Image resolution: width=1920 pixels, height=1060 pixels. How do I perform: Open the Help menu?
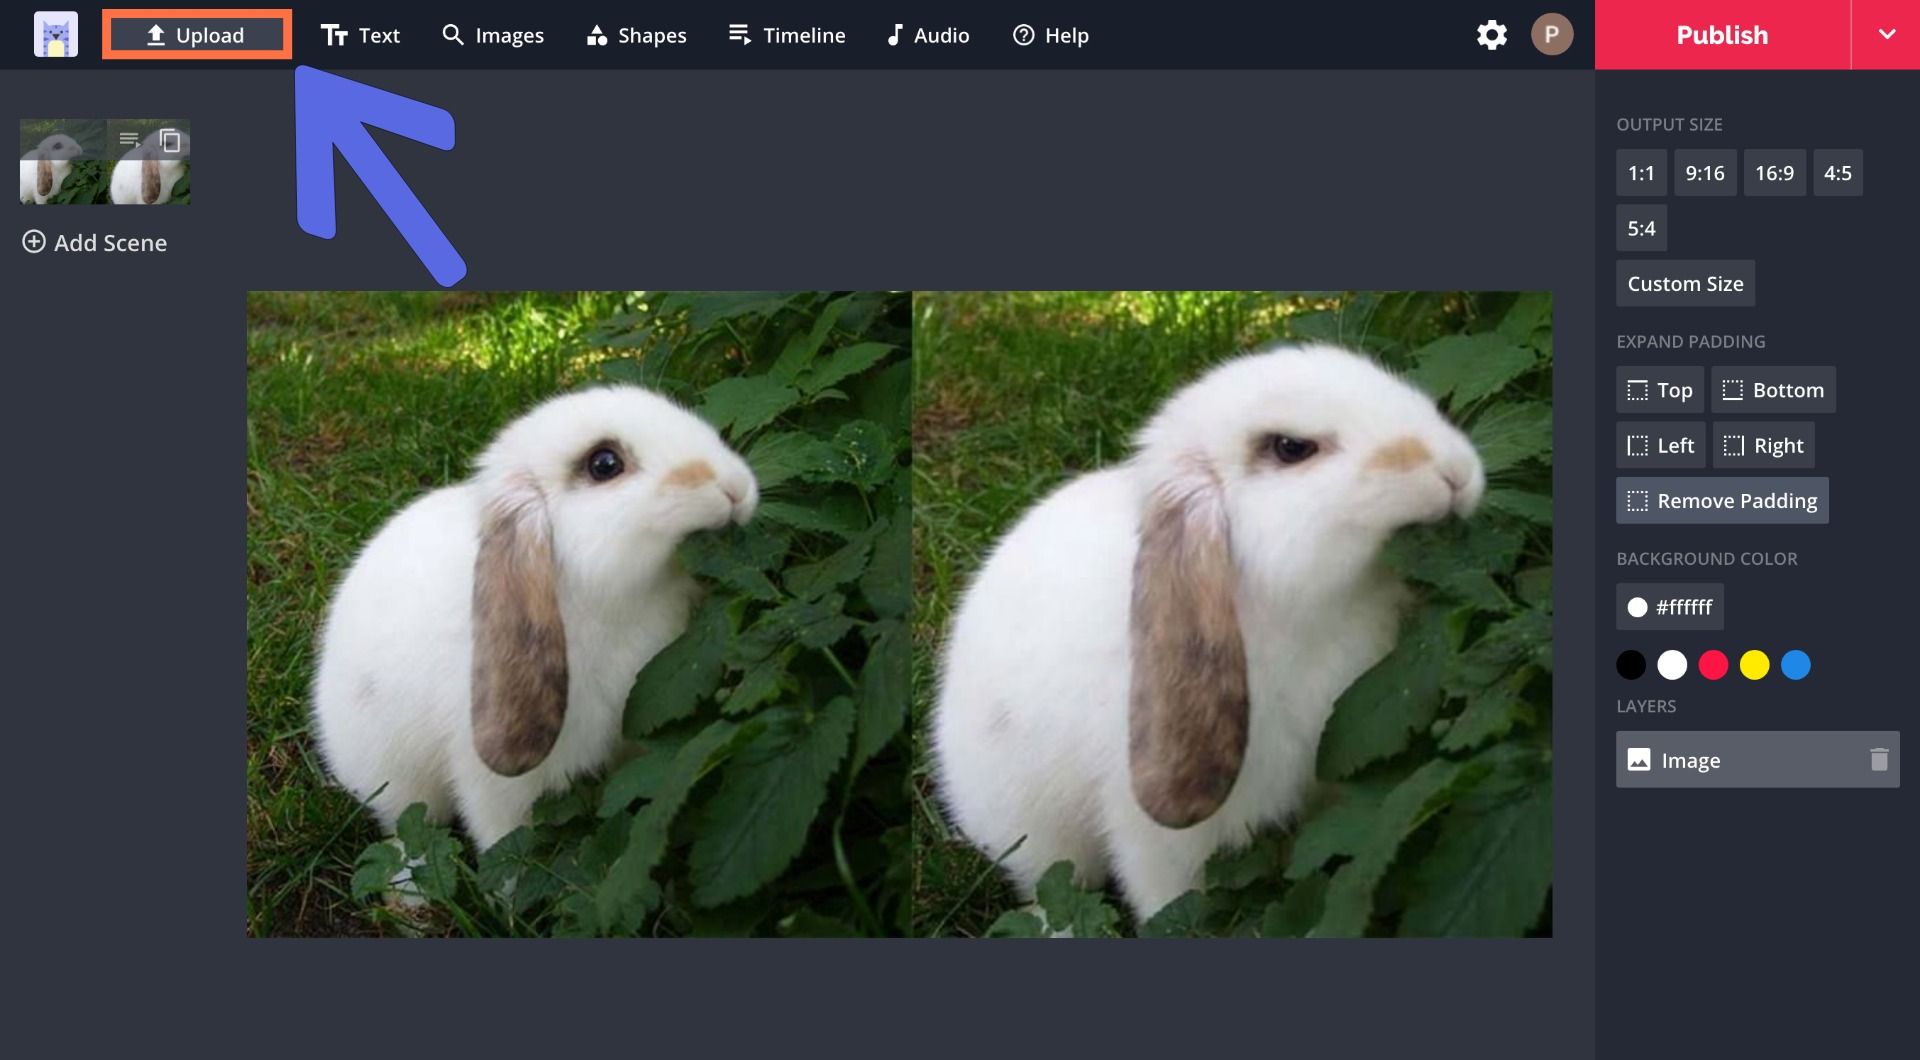click(1050, 35)
